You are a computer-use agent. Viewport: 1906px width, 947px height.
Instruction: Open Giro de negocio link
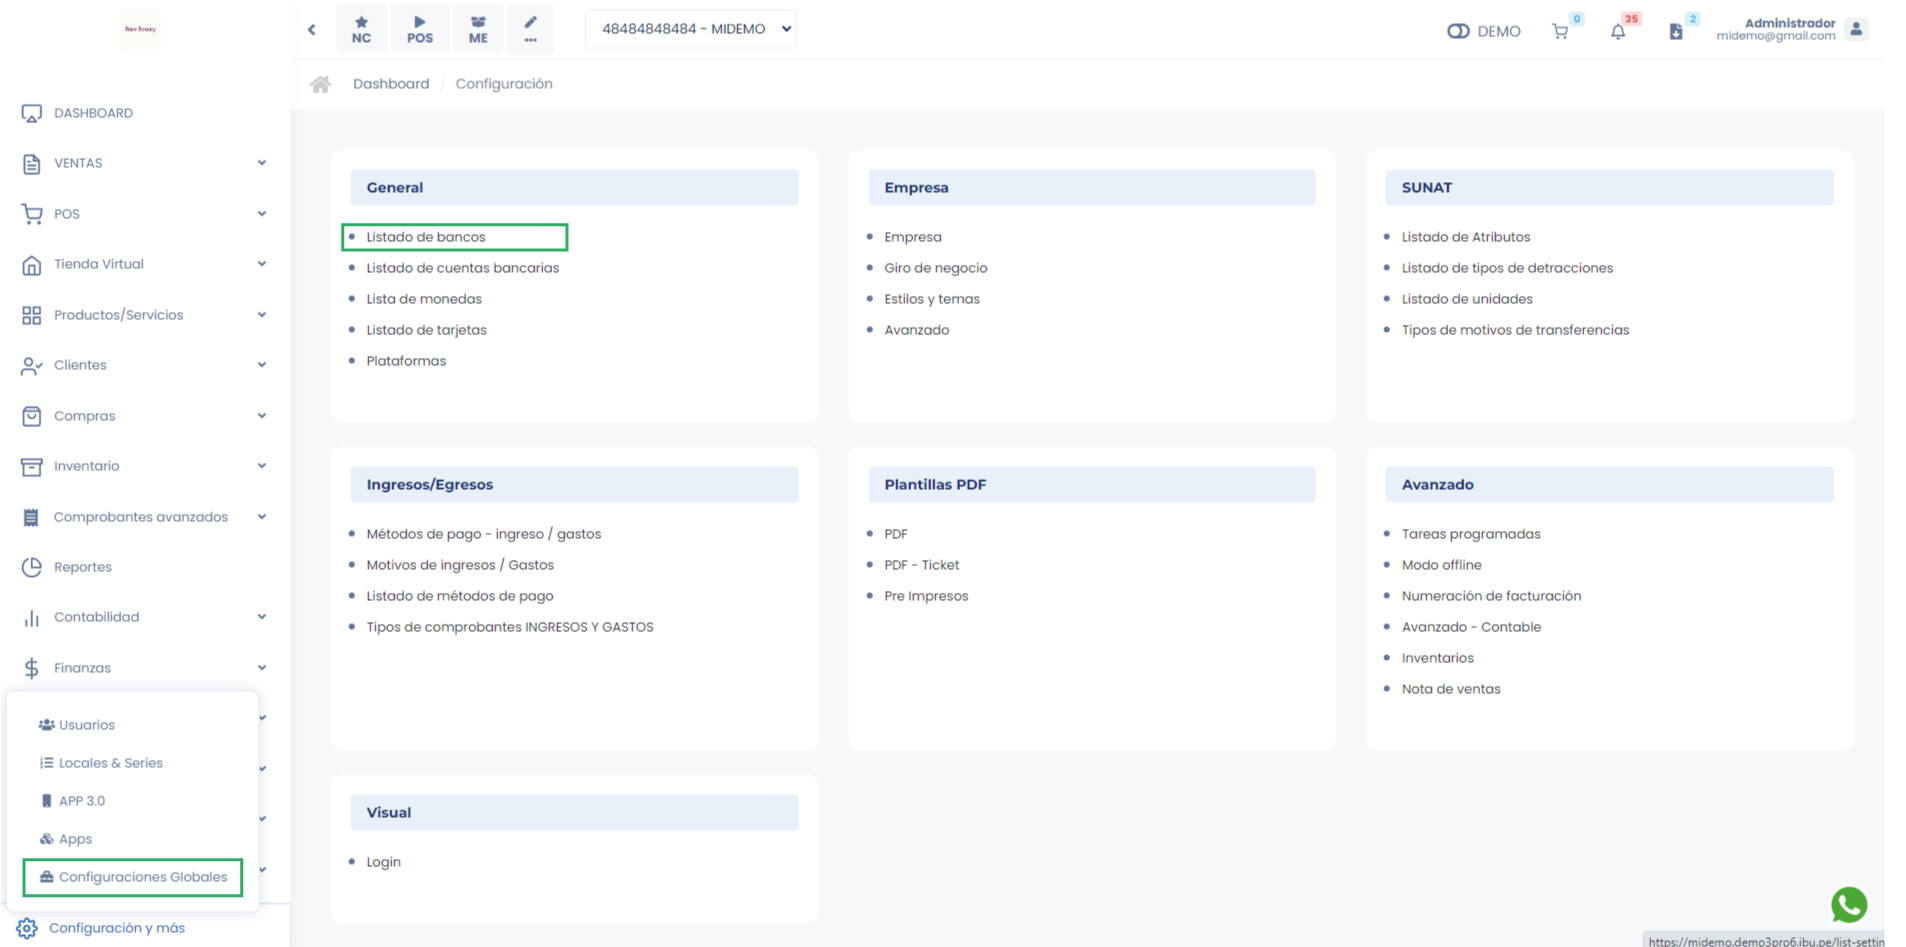coord(936,268)
